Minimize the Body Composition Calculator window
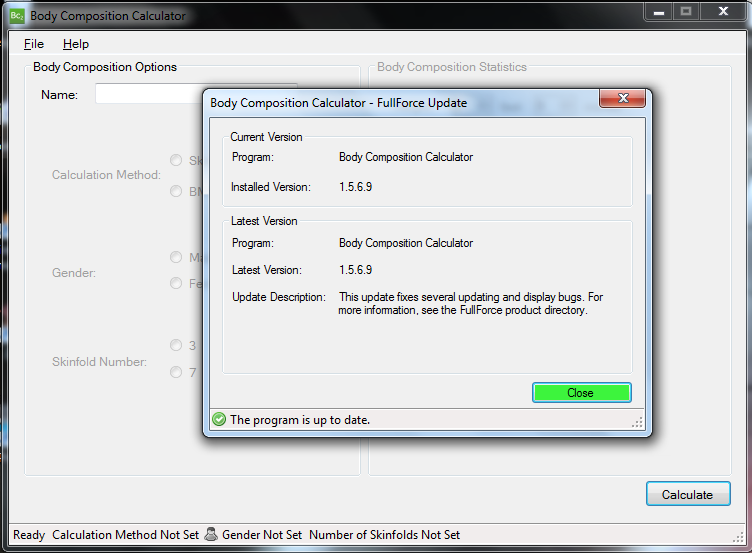This screenshot has height=553, width=752. coord(659,12)
